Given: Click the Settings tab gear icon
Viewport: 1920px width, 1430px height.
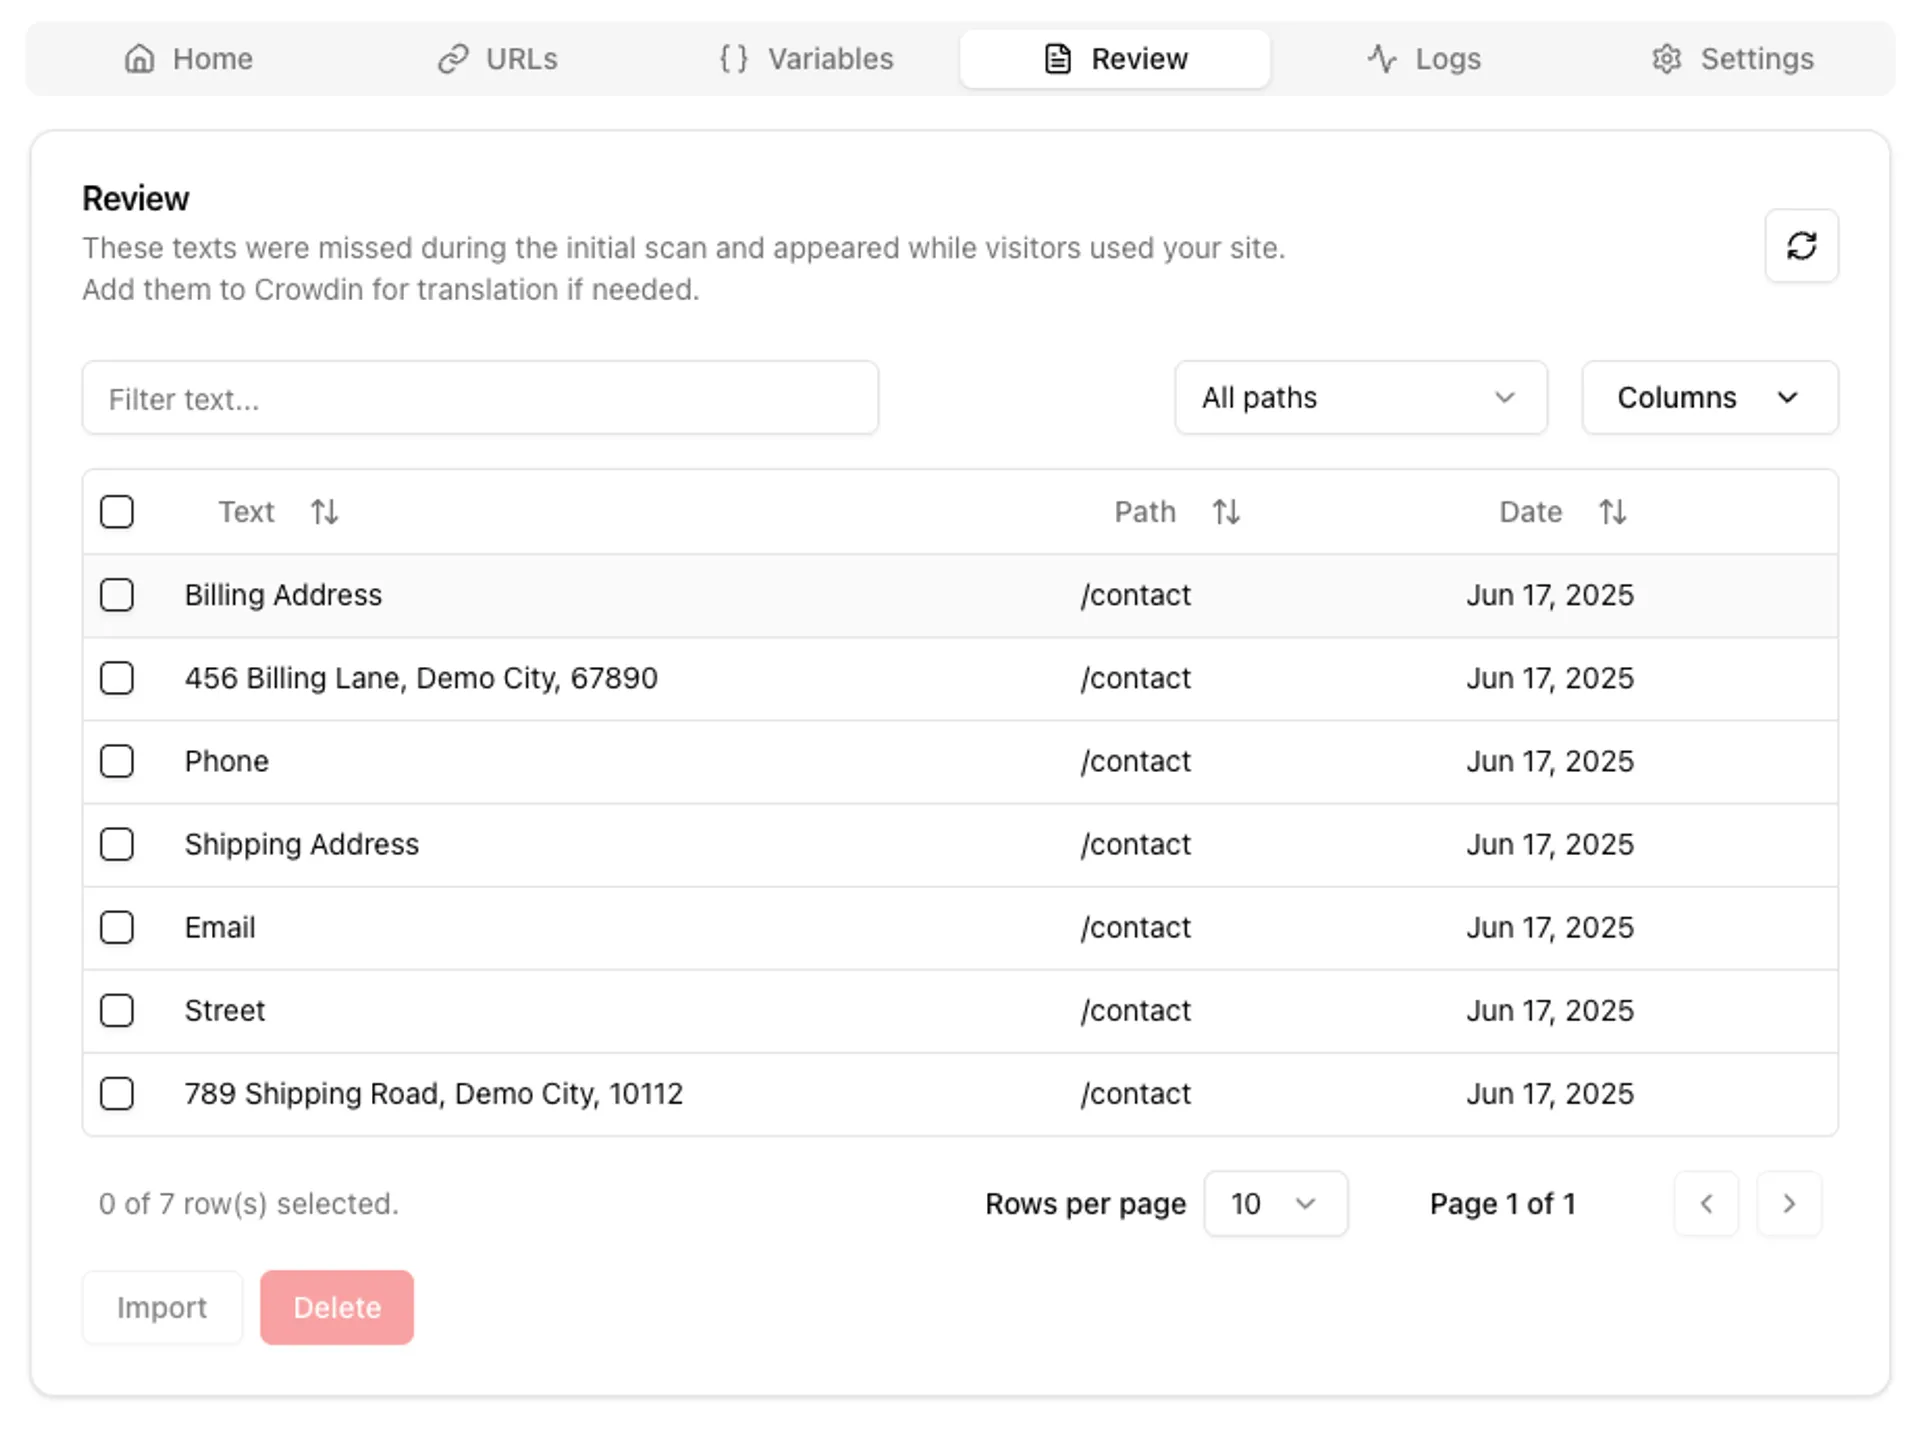Looking at the screenshot, I should [1666, 59].
